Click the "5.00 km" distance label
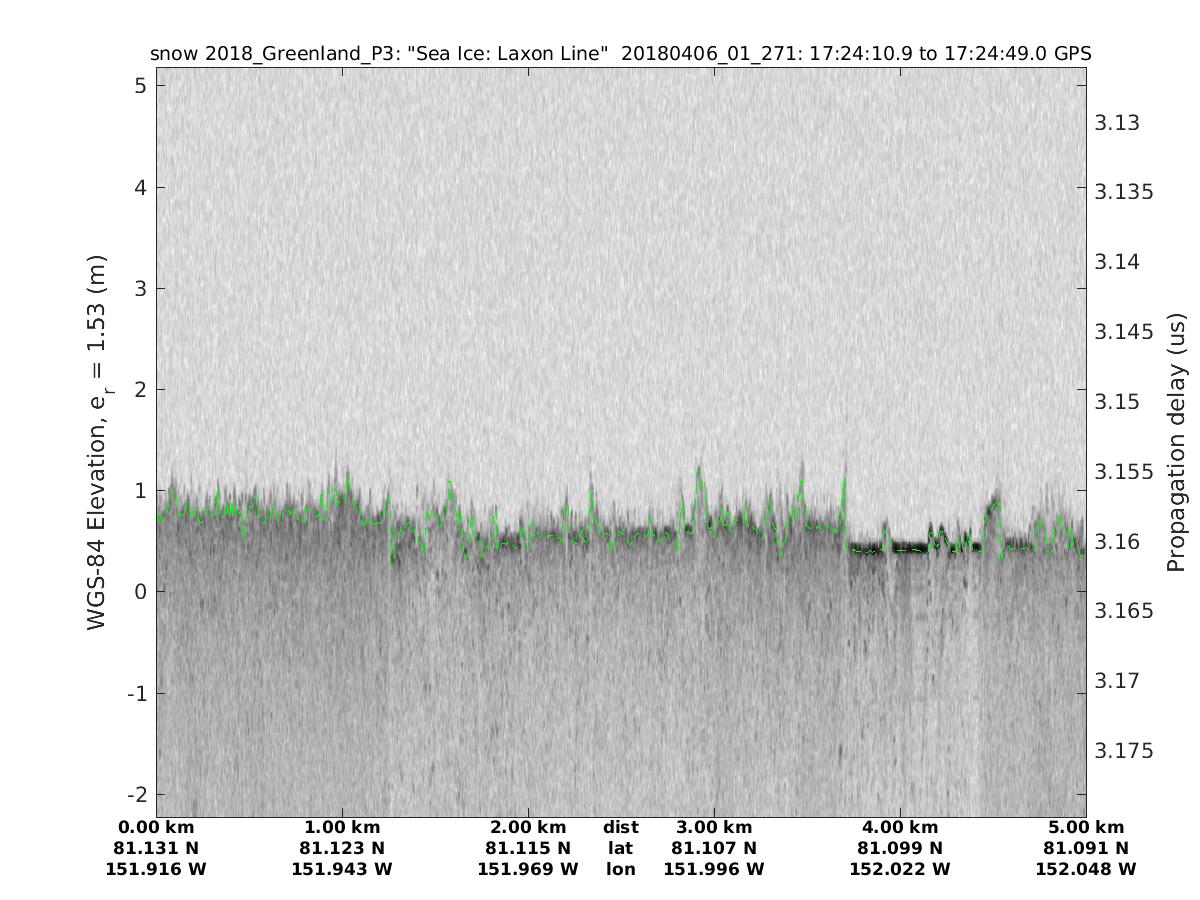 pyautogui.click(x=1086, y=828)
